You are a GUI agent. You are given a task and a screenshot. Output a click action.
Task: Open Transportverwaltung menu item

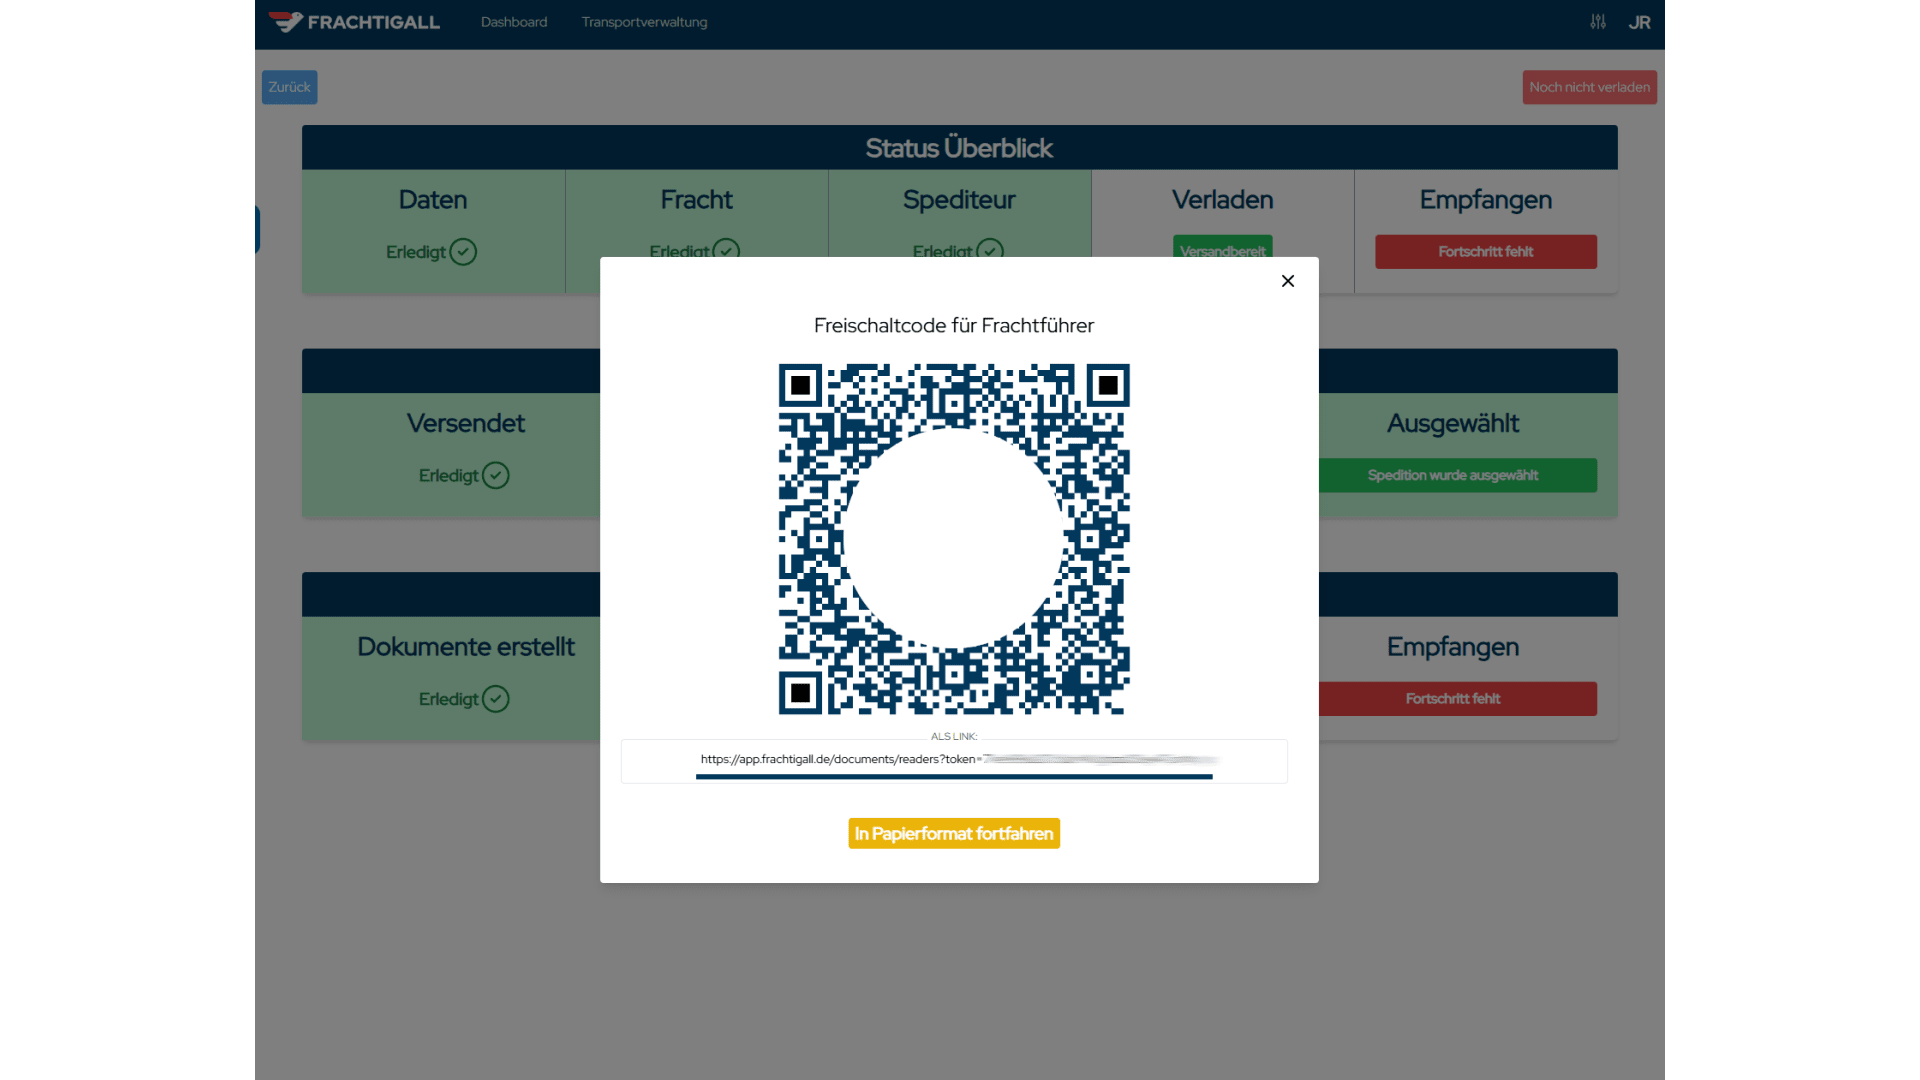pos(644,22)
